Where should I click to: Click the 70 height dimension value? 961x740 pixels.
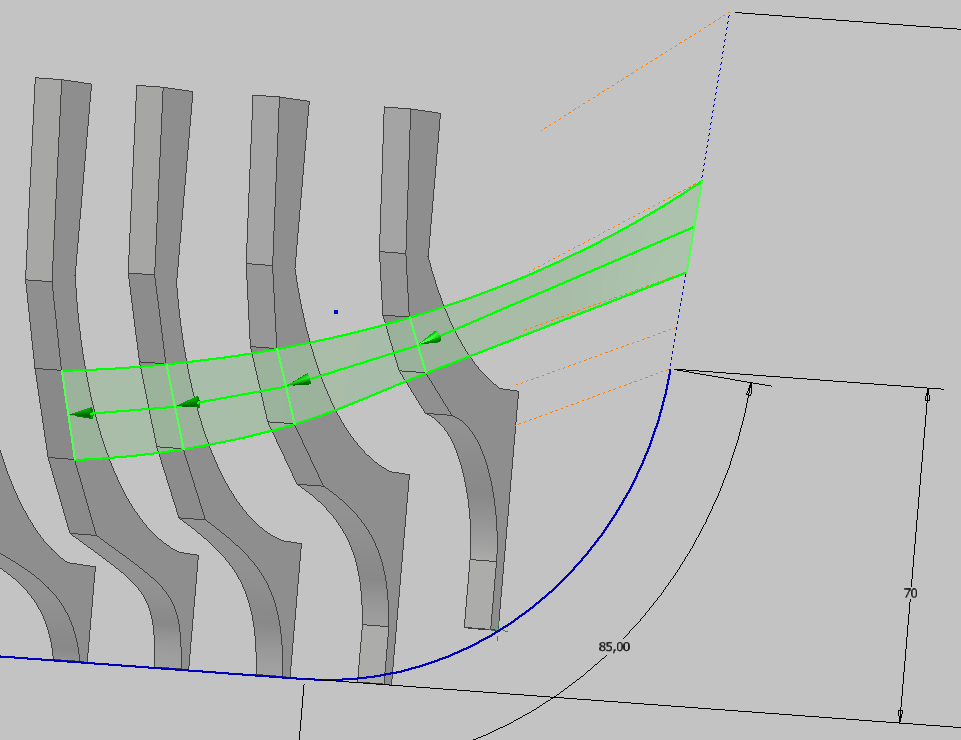pyautogui.click(x=910, y=593)
